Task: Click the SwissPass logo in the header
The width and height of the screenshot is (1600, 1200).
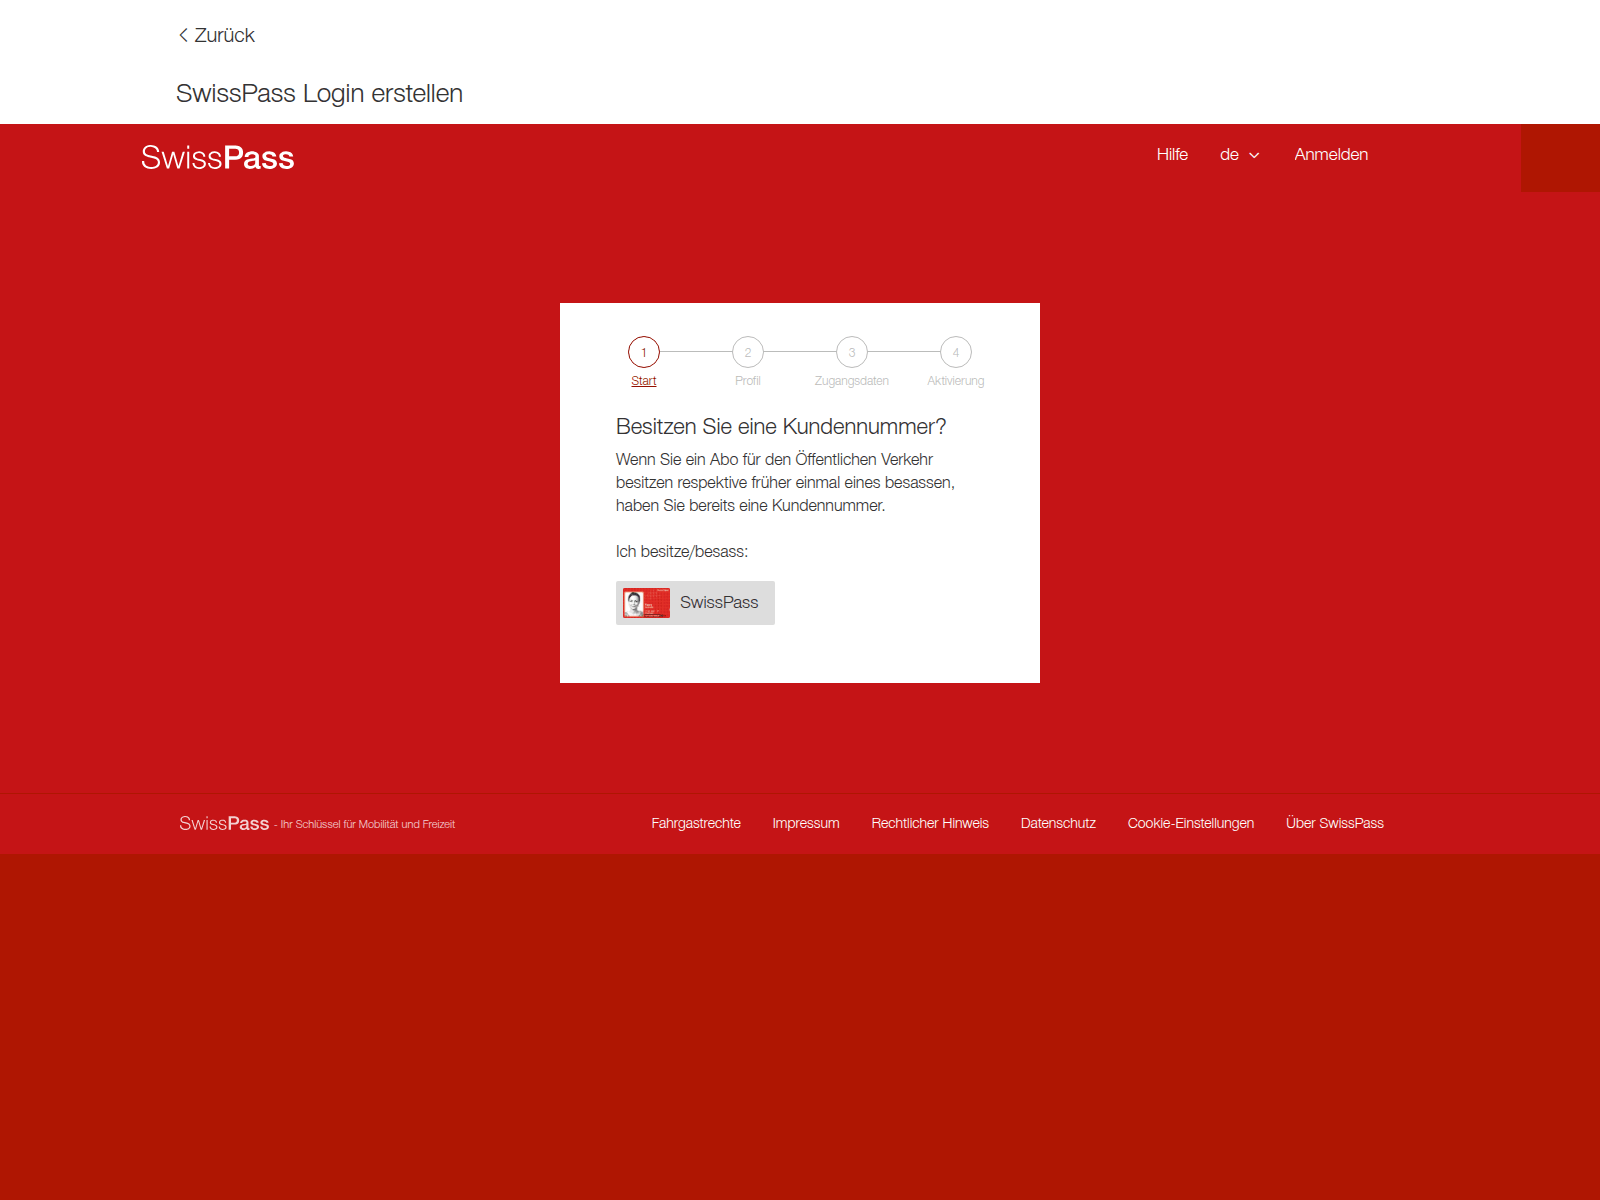Action: coord(217,157)
